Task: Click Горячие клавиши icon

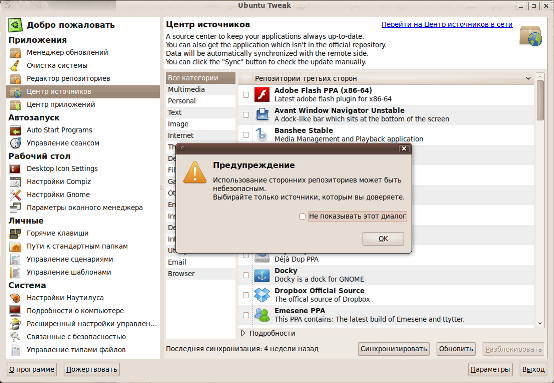Action: 15,233
